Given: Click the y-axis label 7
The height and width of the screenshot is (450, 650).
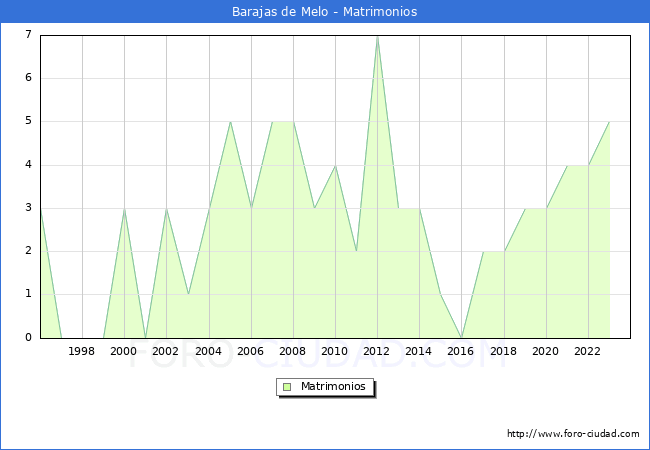Looking at the screenshot, I should pyautogui.click(x=28, y=35).
